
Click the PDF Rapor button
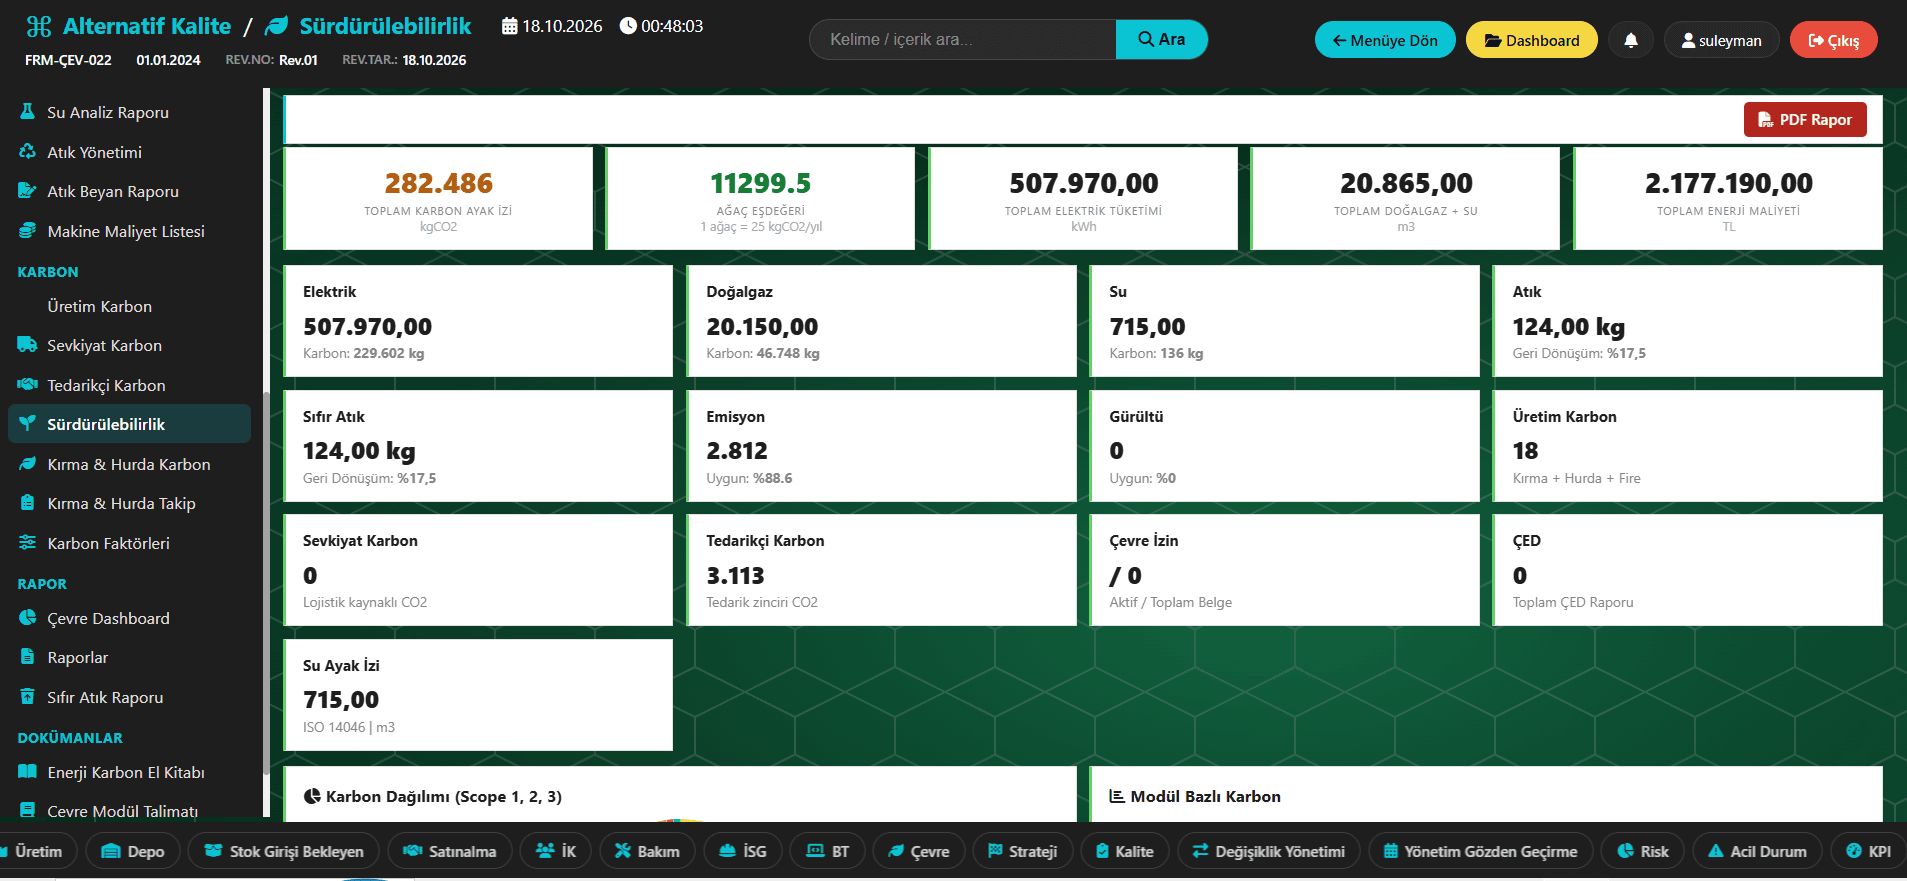click(1805, 119)
